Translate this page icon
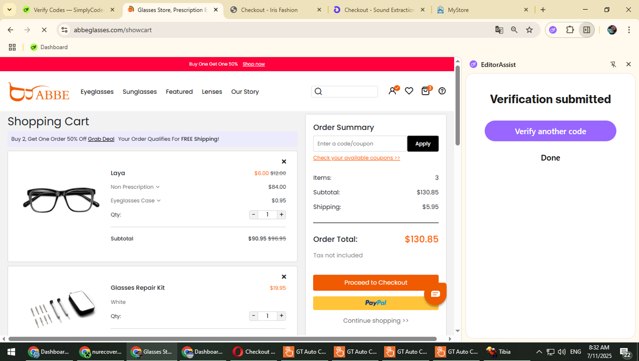Screen dimensions: 639x361 pos(499,30)
